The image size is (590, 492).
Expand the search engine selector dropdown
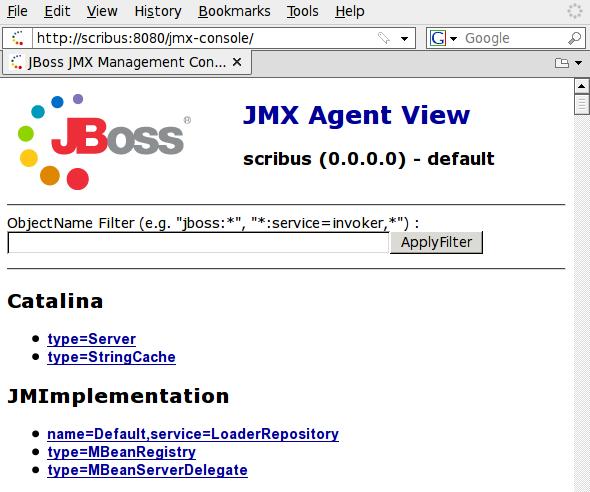[453, 38]
